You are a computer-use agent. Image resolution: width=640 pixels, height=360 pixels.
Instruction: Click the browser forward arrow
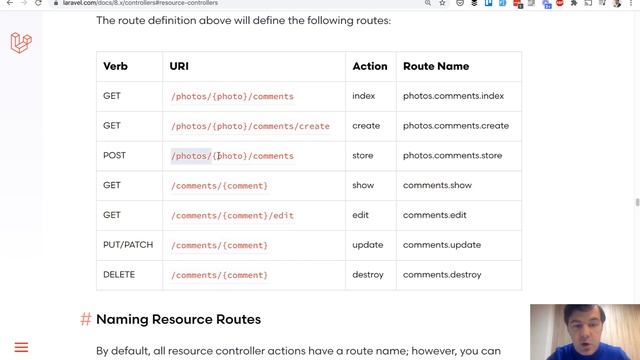[24, 3]
